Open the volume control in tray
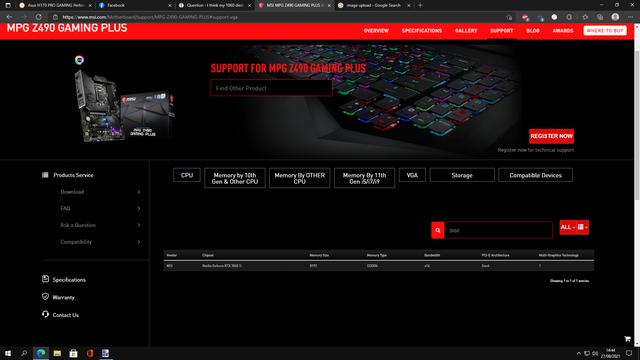The width and height of the screenshot is (640, 360). coord(595,353)
